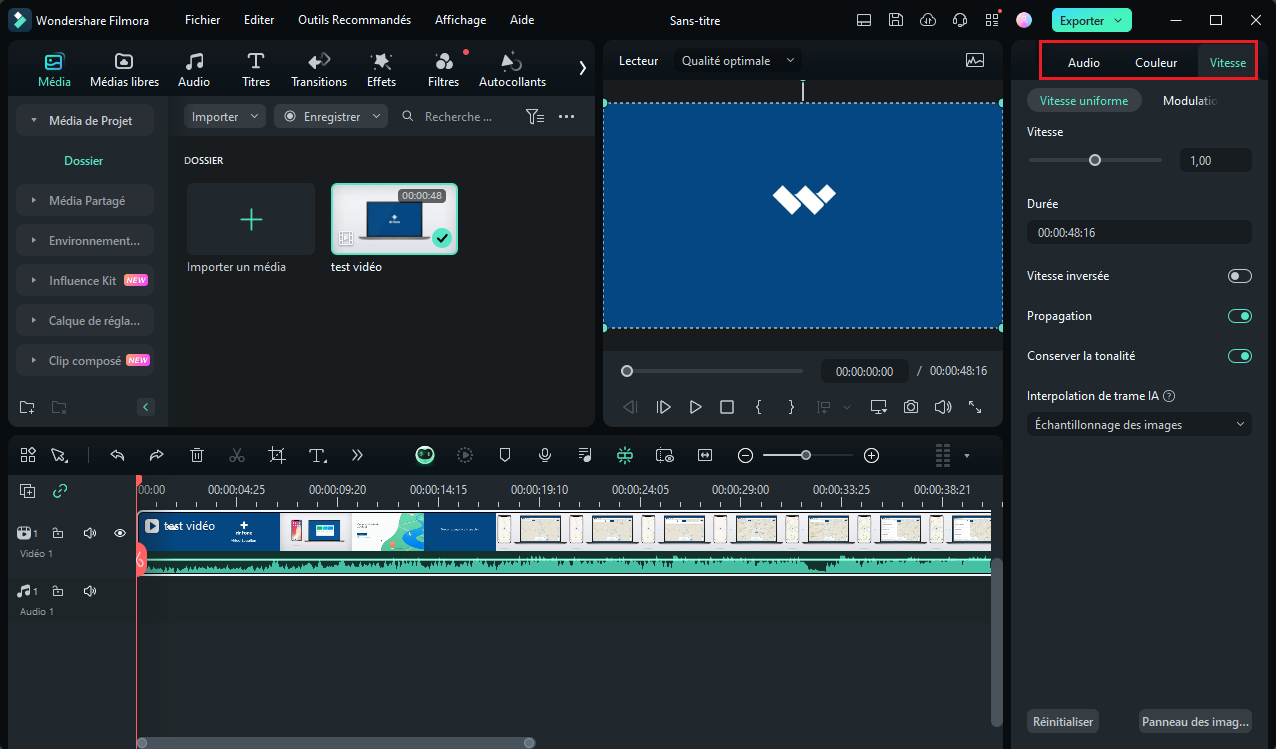Toggle the timeline link chain icon

click(60, 491)
